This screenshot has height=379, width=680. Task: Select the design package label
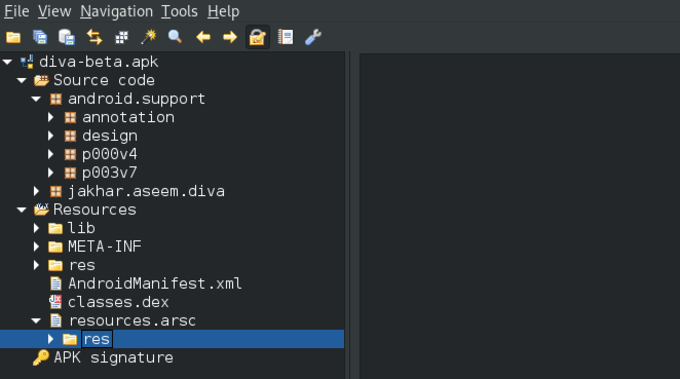(x=110, y=136)
